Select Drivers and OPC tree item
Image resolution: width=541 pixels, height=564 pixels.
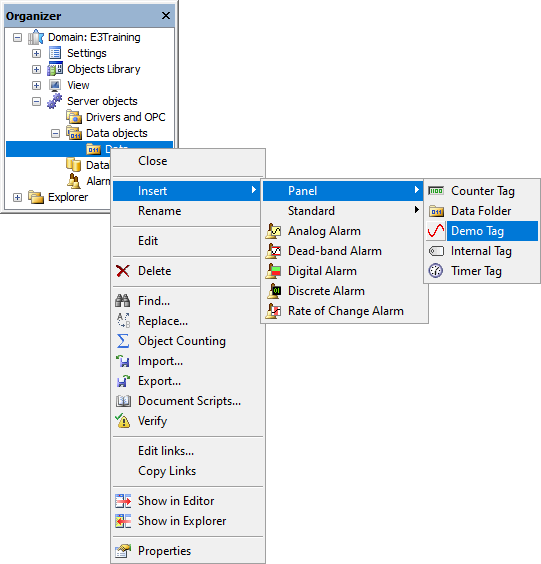pyautogui.click(x=125, y=117)
